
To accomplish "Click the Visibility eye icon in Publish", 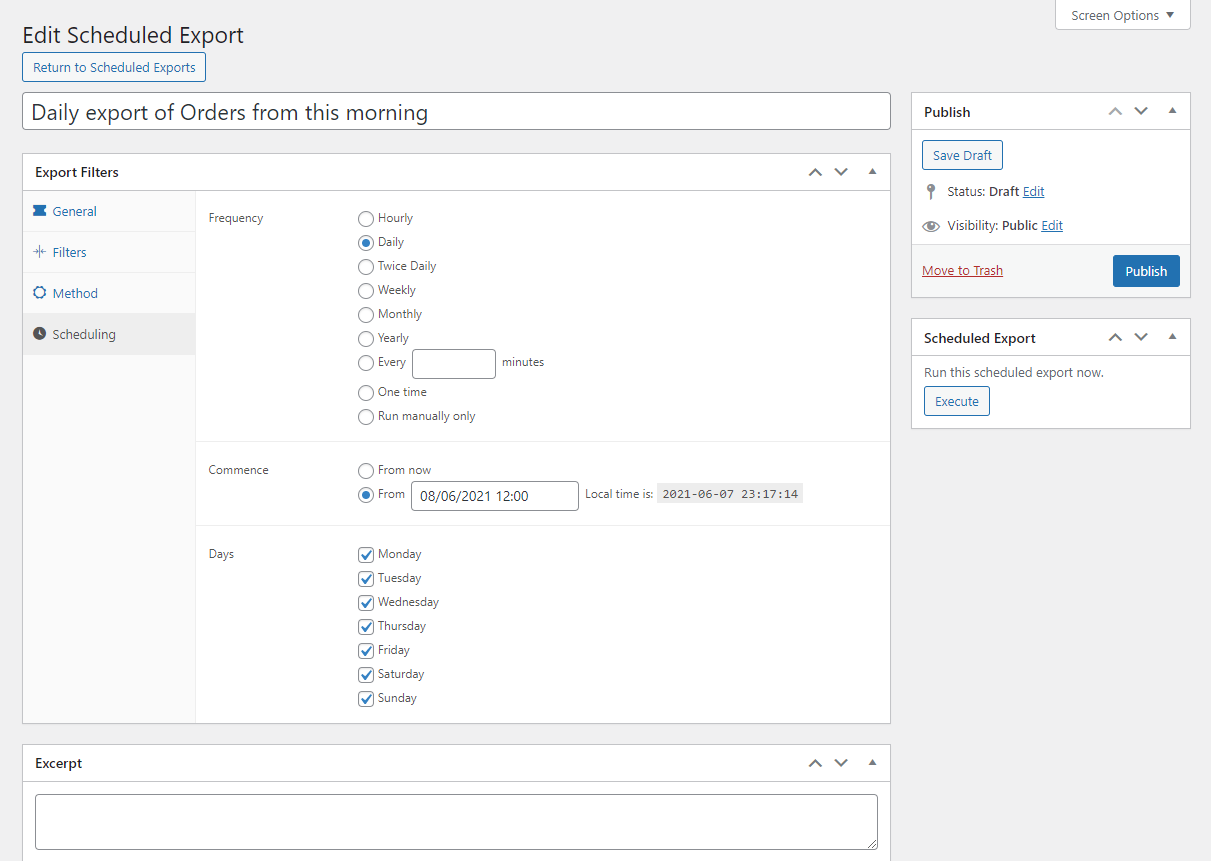I will tap(931, 226).
